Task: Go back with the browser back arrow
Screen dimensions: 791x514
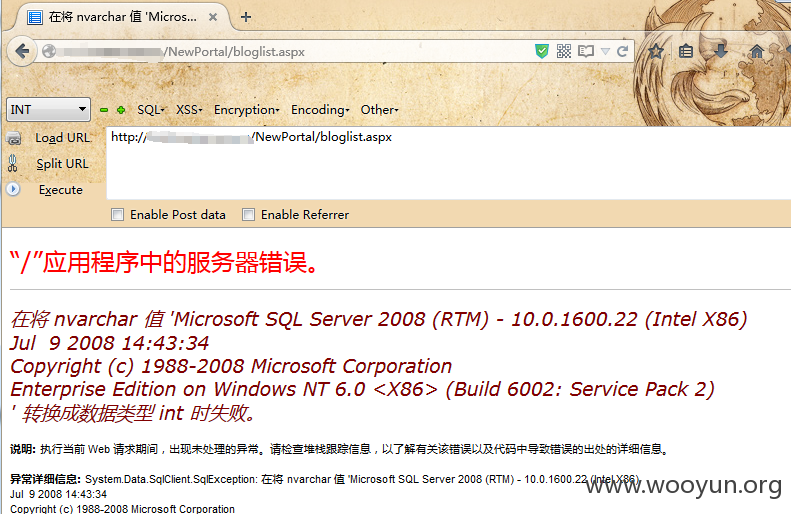Action: coord(22,51)
